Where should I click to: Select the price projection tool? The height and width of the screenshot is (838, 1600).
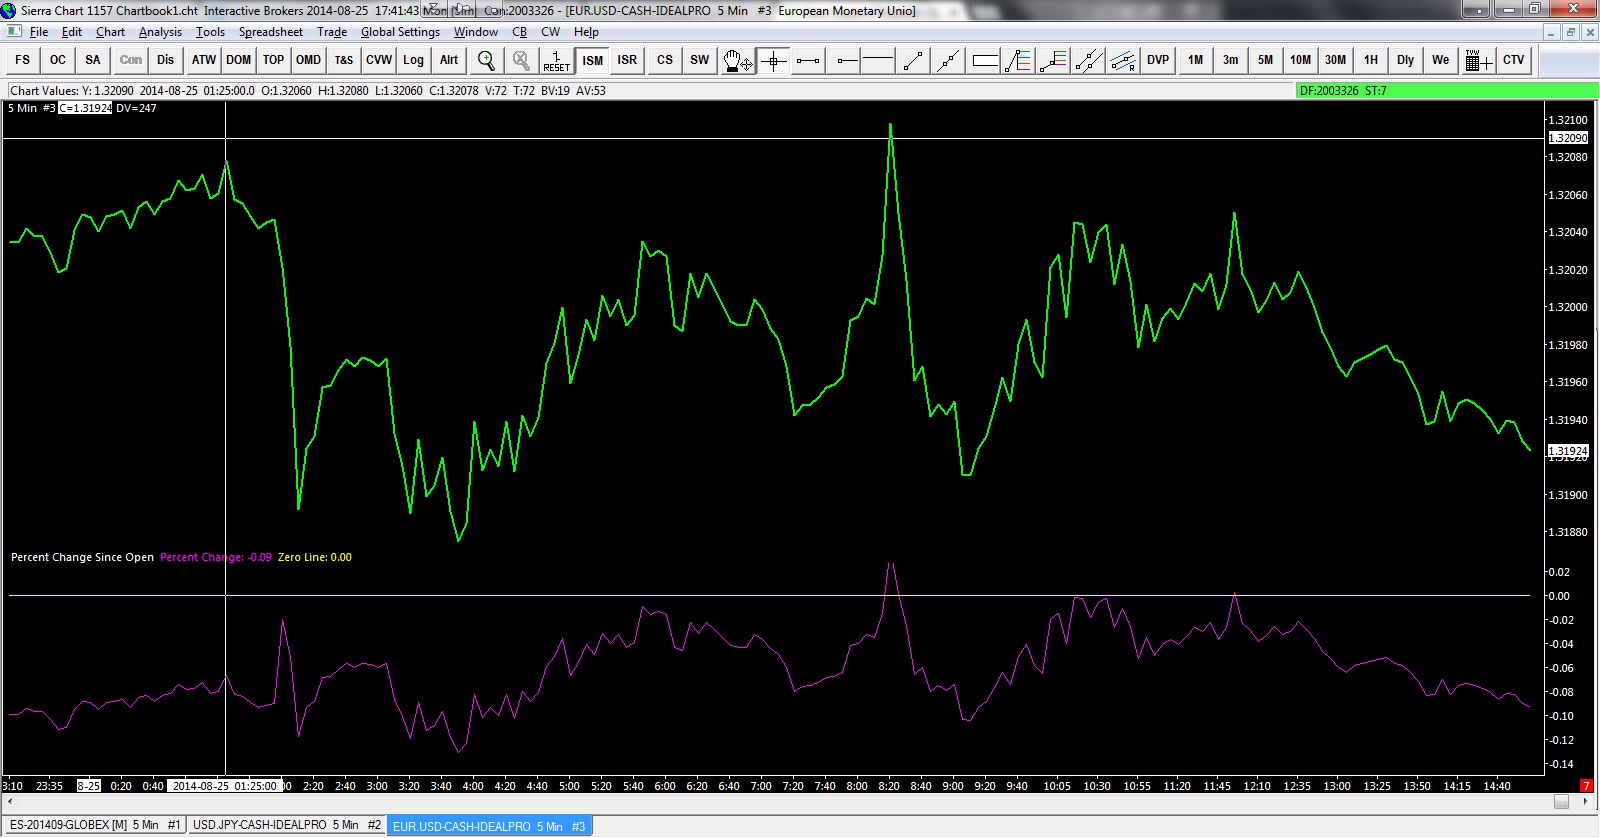(x=1053, y=60)
